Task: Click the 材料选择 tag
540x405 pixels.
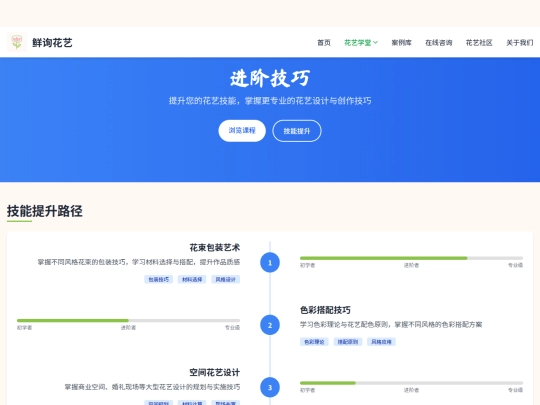Action: pos(192,279)
